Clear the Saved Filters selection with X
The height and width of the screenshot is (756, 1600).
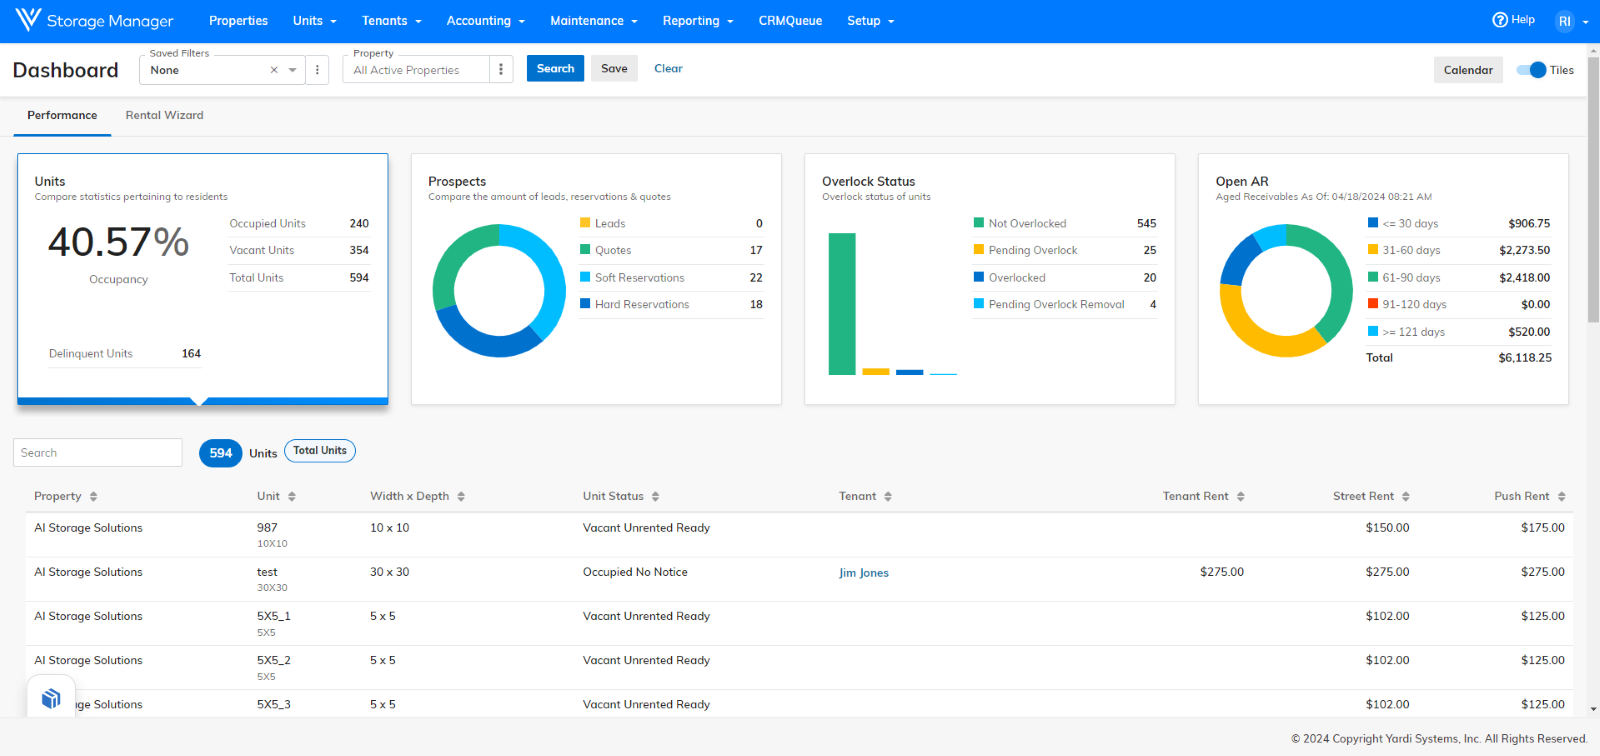click(274, 70)
